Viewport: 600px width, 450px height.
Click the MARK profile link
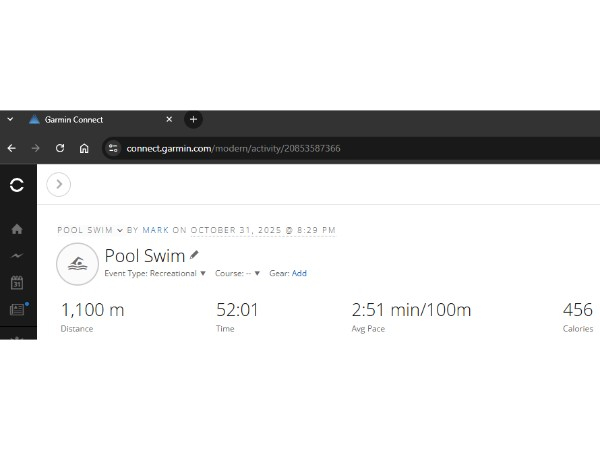click(156, 230)
